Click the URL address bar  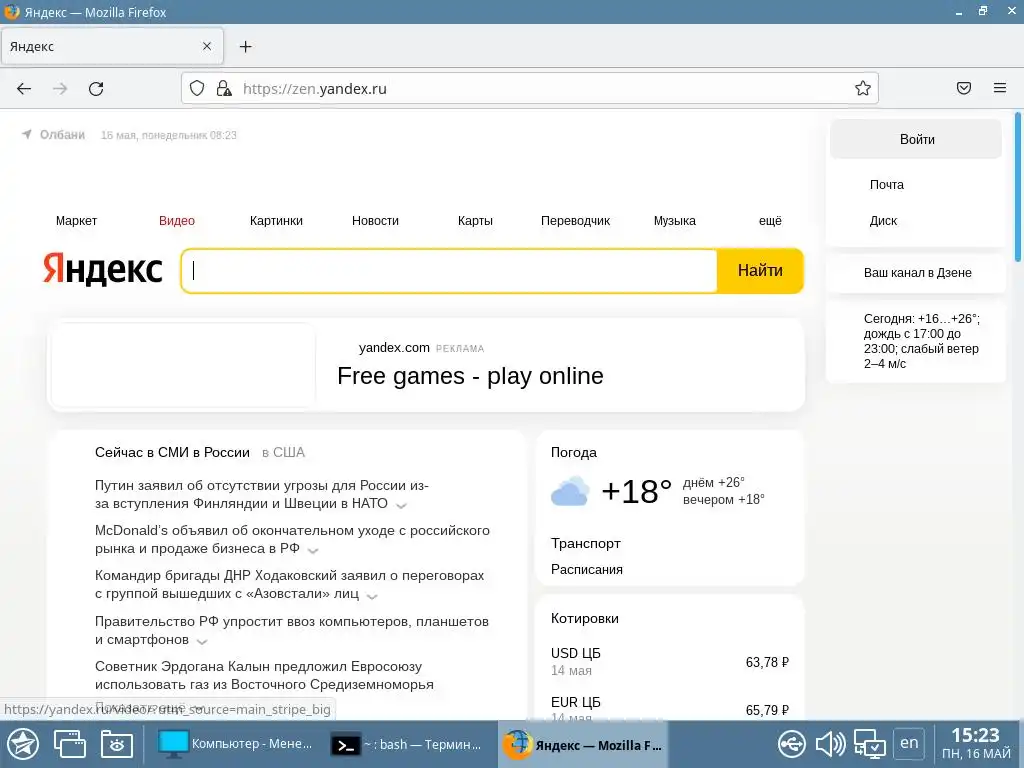pos(530,88)
